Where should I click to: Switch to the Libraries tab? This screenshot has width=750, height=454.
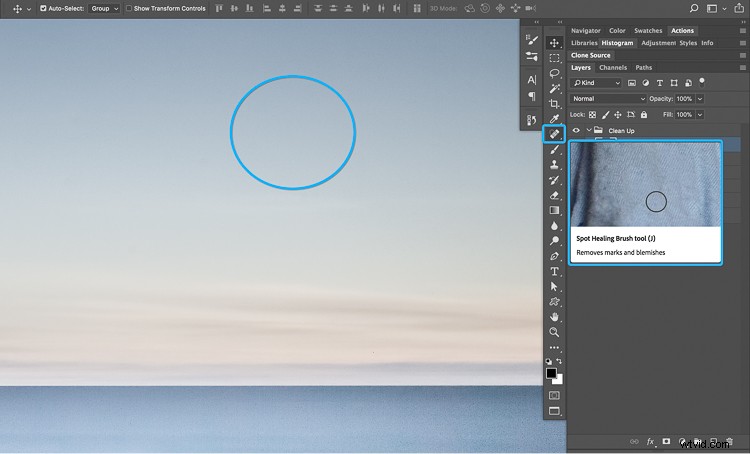pyautogui.click(x=584, y=43)
